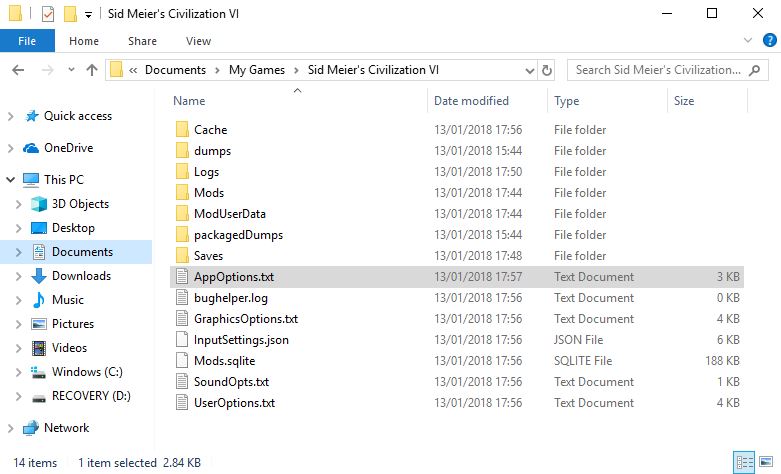The height and width of the screenshot is (474, 781).
Task: Select Downloads in navigation pane
Action: [x=81, y=276]
